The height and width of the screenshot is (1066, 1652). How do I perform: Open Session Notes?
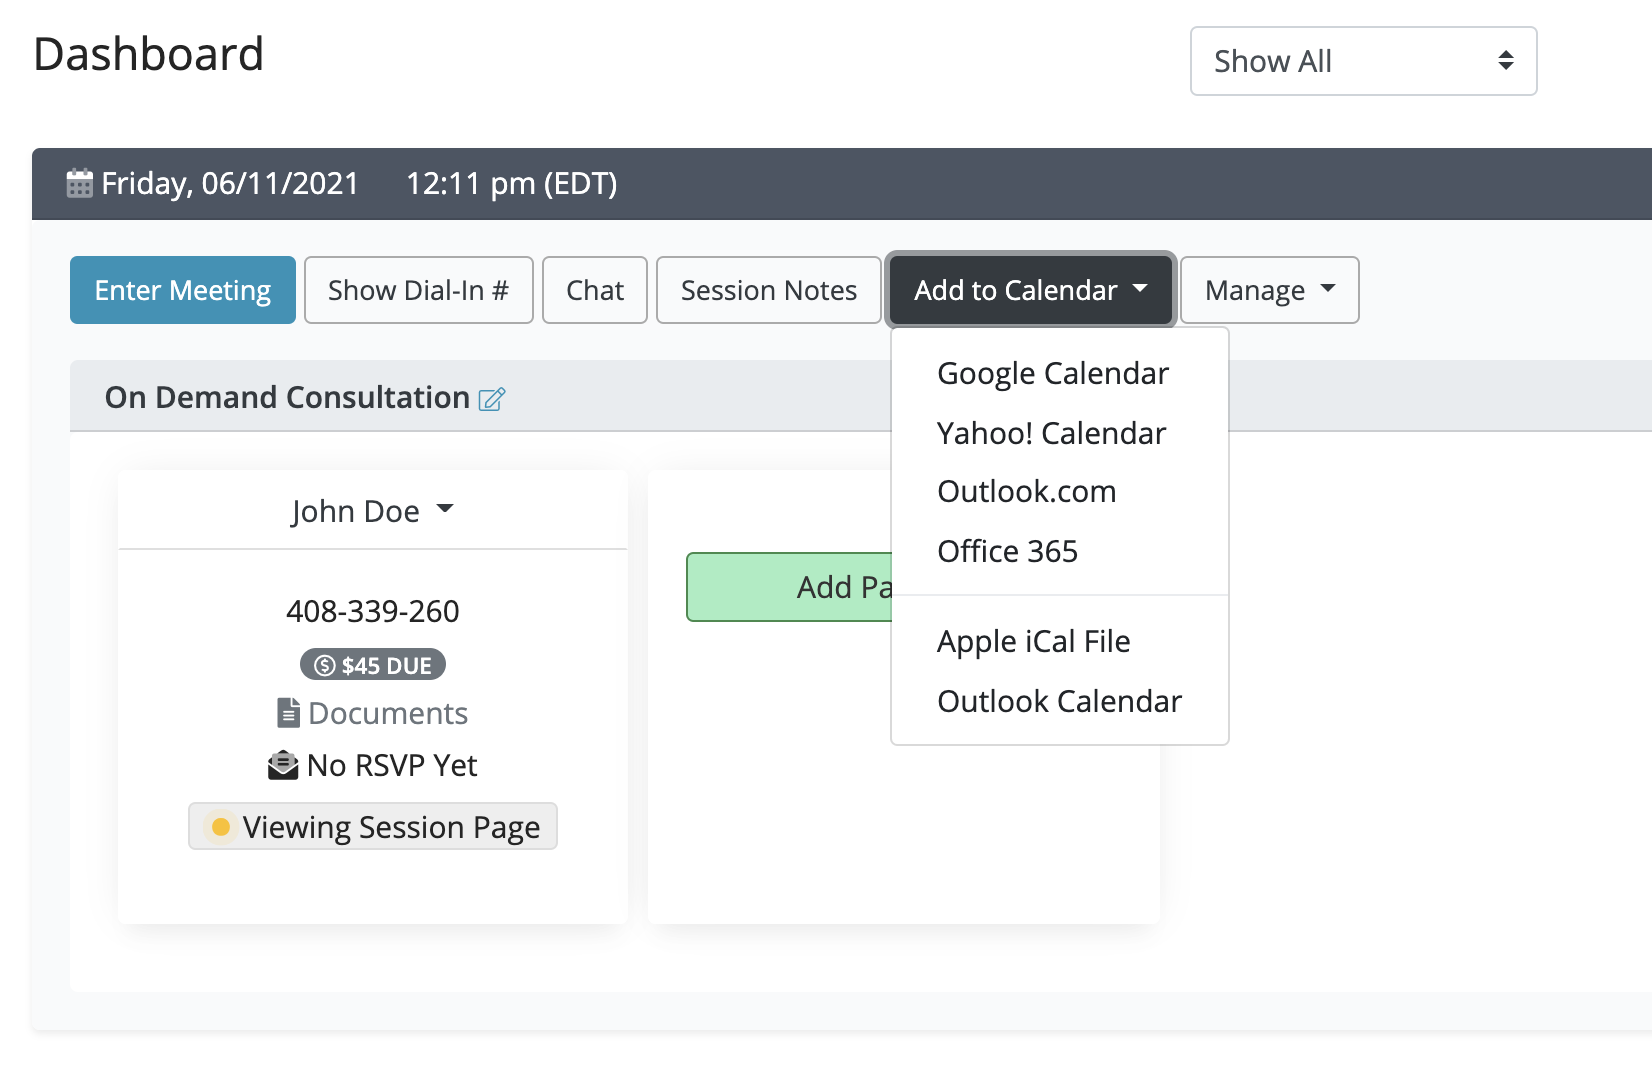(768, 290)
